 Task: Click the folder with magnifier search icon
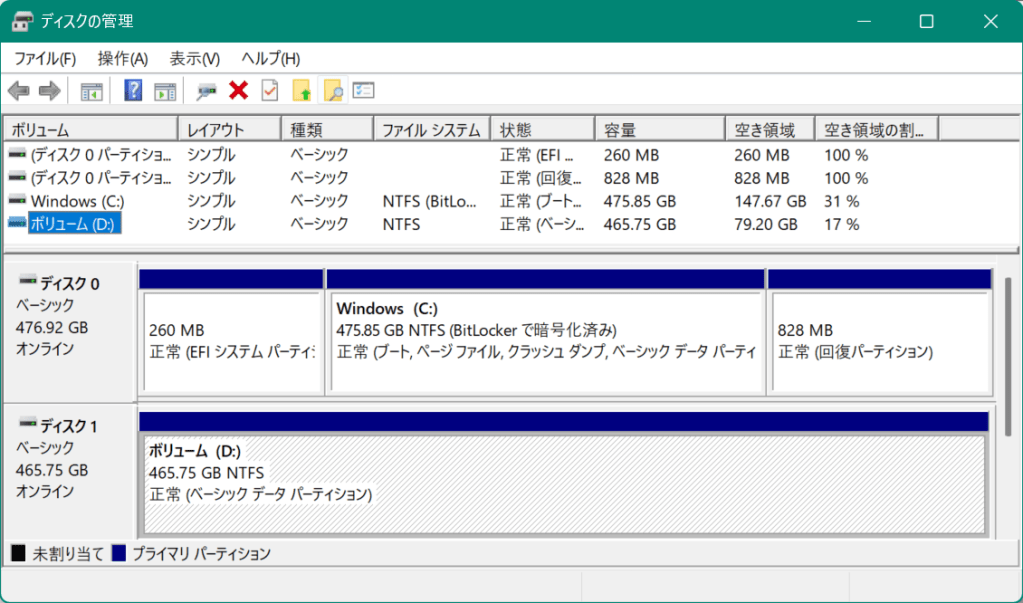point(332,91)
